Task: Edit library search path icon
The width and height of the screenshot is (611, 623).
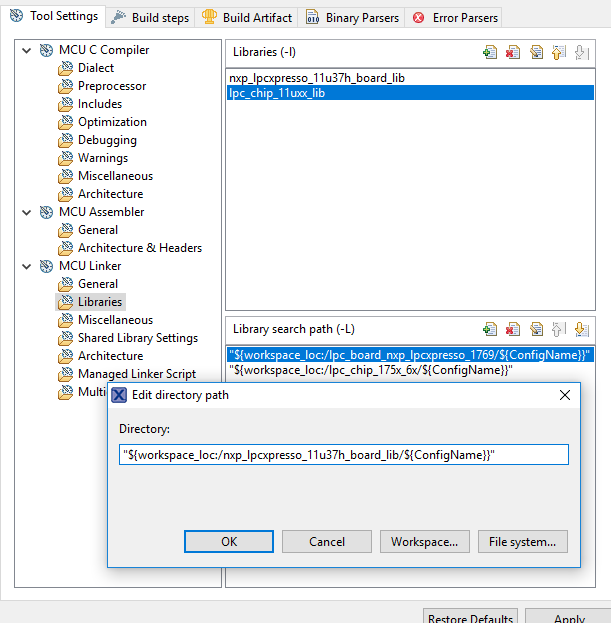Action: click(x=536, y=329)
